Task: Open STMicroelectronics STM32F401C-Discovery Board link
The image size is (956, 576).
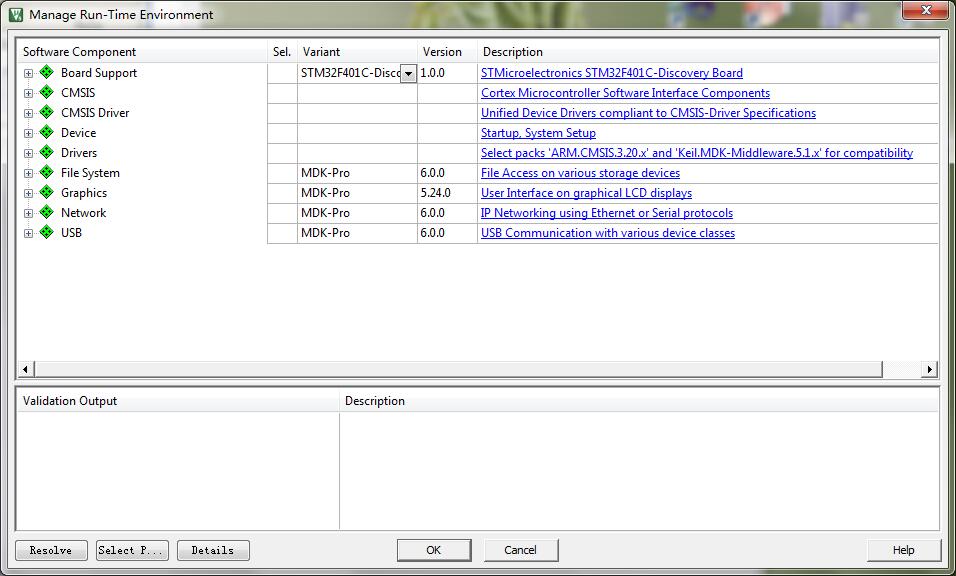Action: (x=612, y=73)
